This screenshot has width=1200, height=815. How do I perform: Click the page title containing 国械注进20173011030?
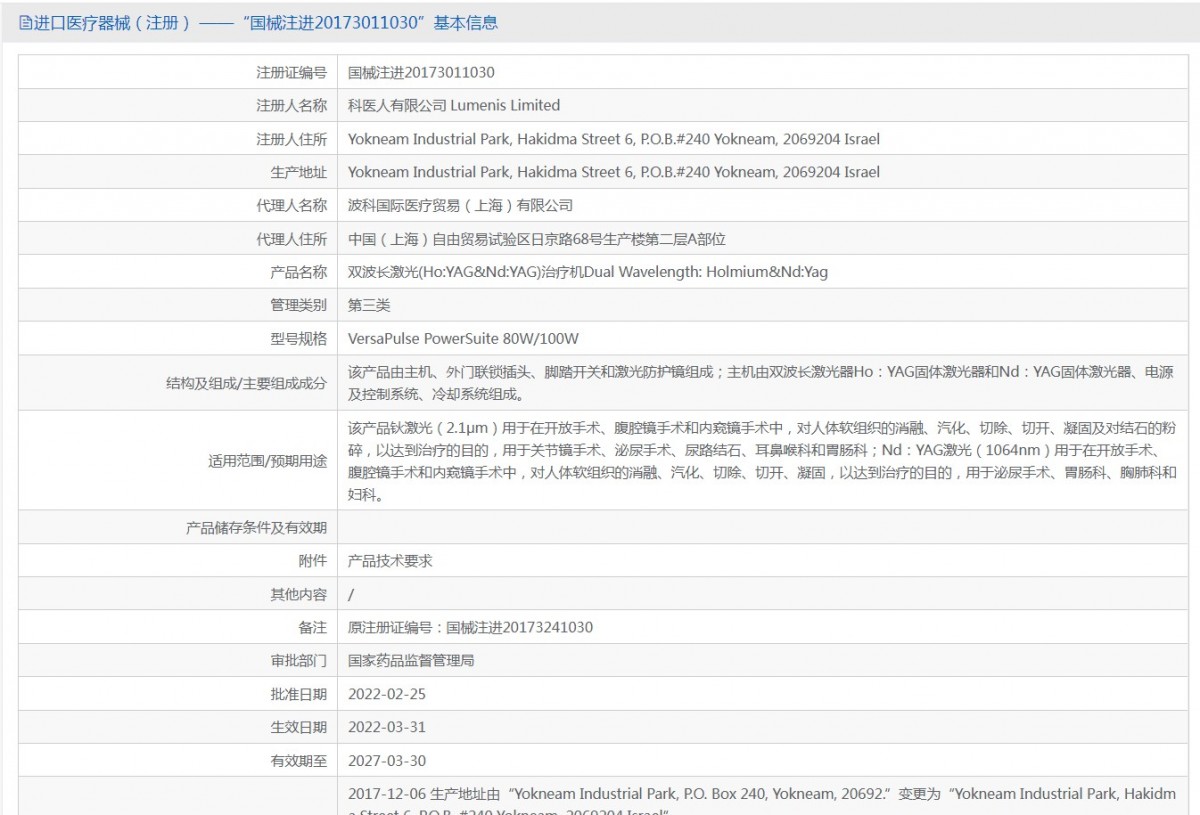coord(265,23)
